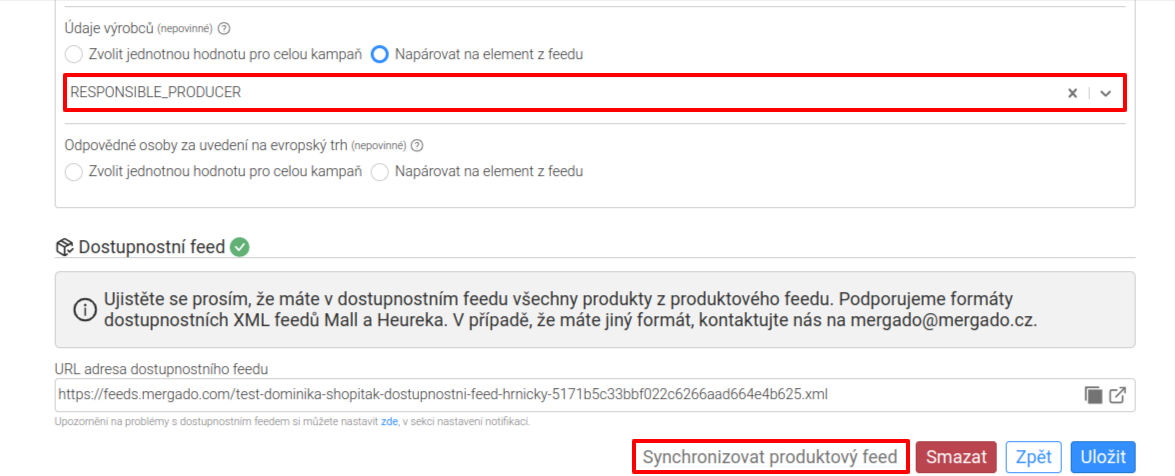Select Napárovat na element under Údaje výrobců
The image size is (1175, 476).
(x=381, y=55)
